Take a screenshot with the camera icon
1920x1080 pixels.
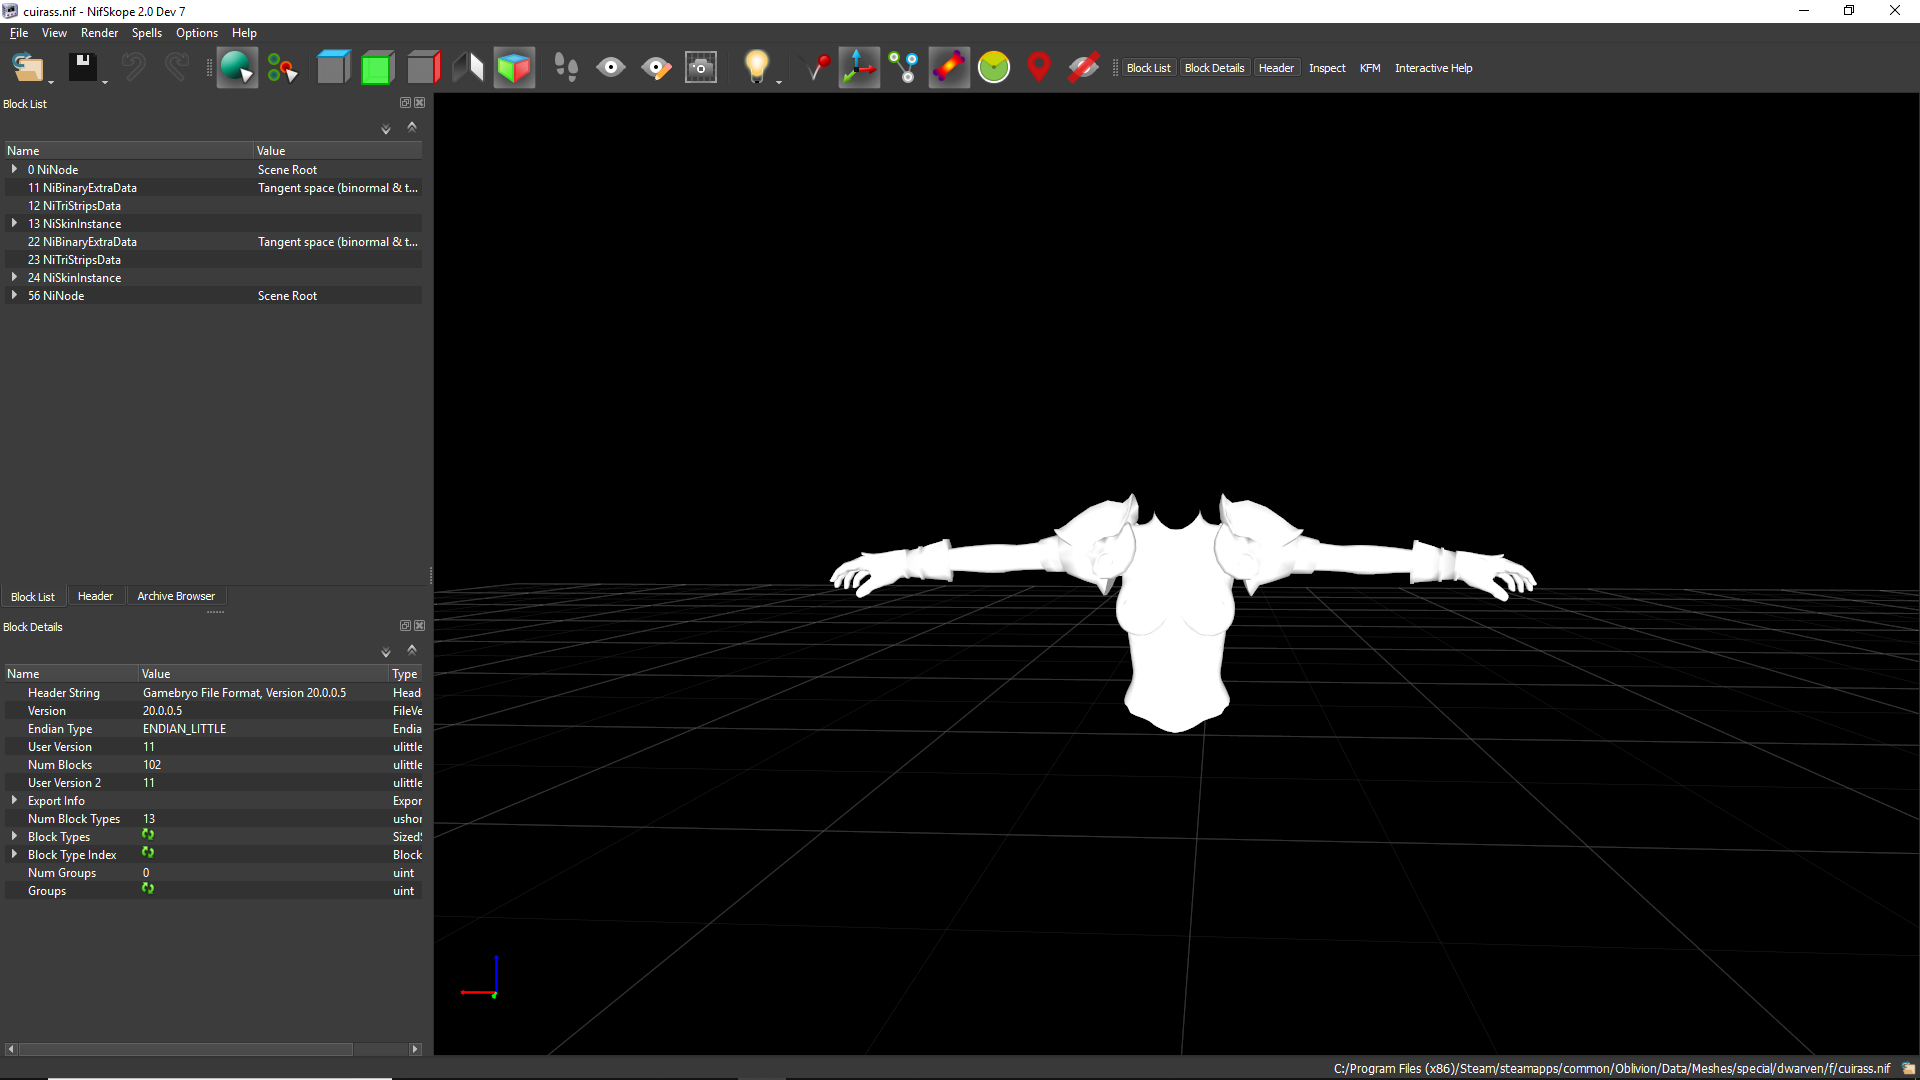[x=701, y=68]
